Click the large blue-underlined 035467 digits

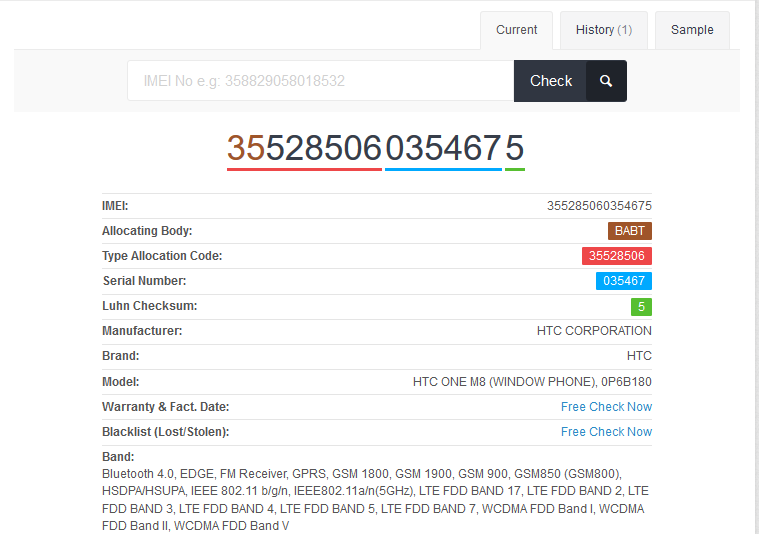[443, 148]
